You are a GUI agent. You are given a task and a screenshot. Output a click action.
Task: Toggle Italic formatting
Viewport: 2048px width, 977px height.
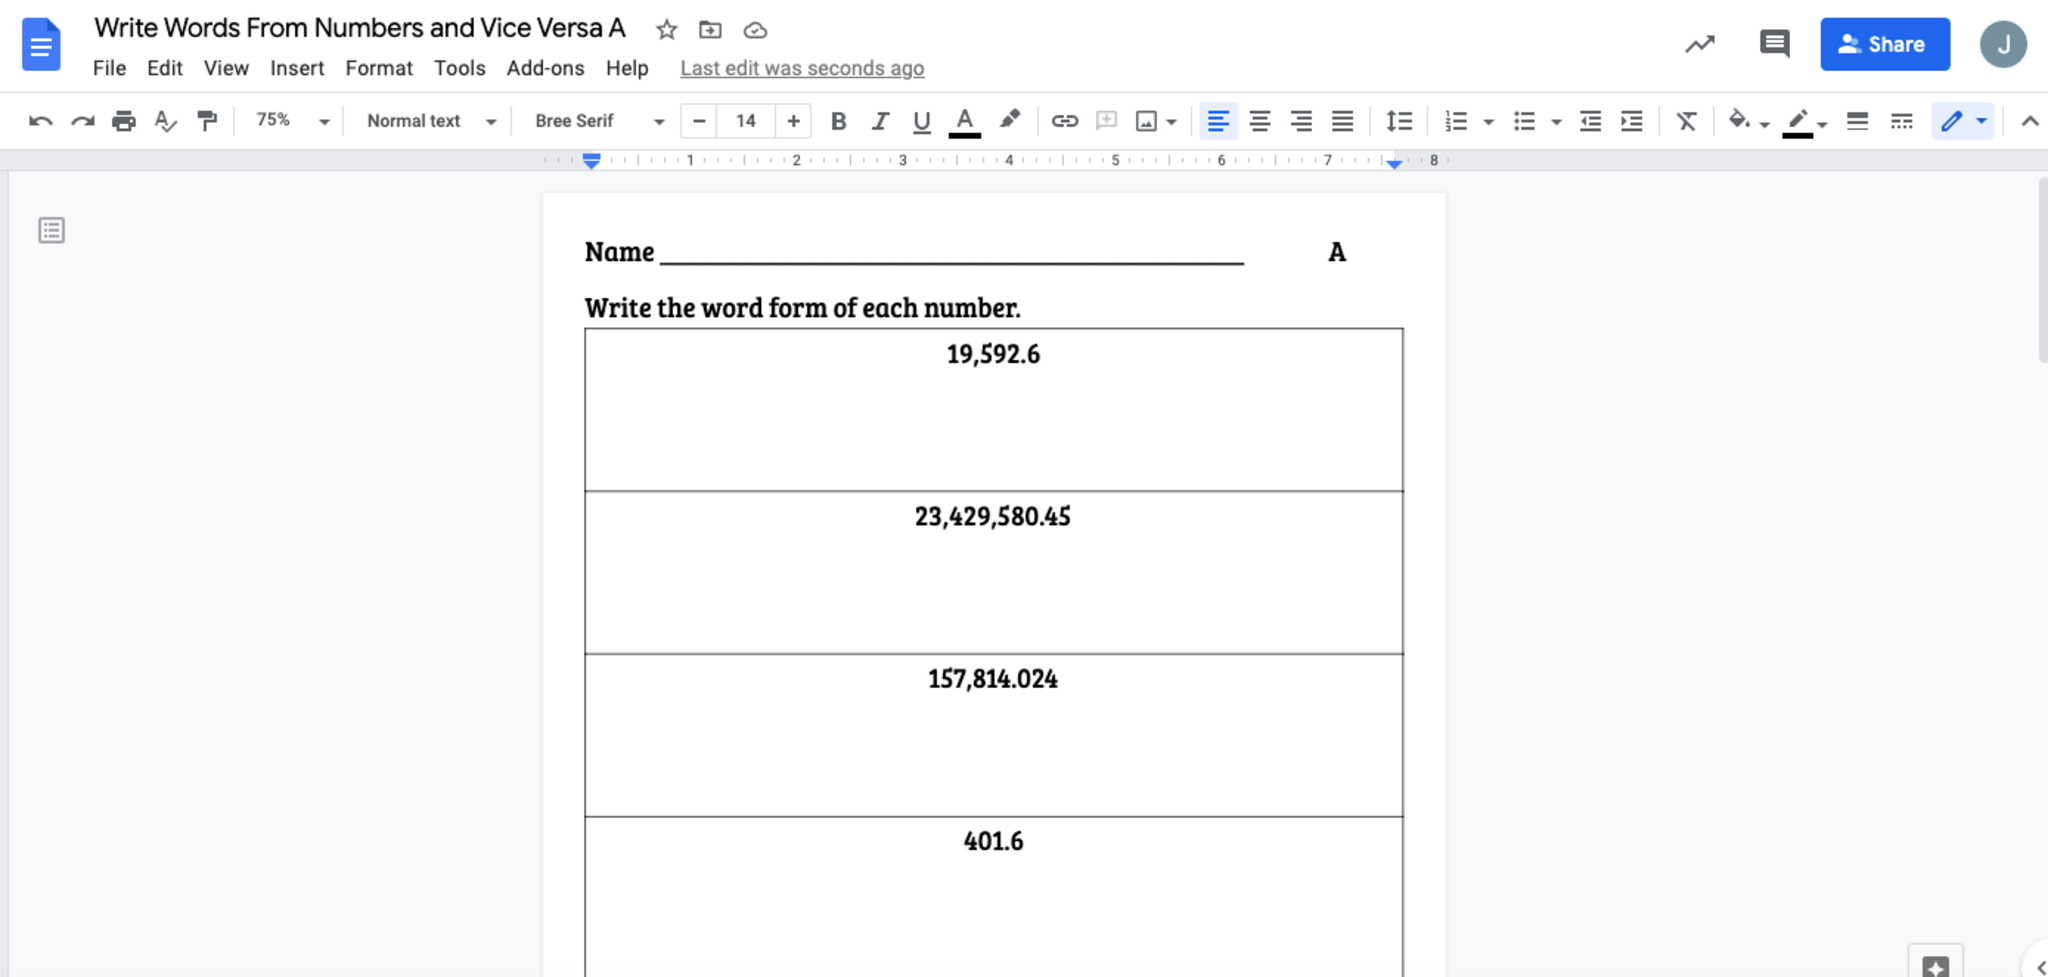[879, 121]
